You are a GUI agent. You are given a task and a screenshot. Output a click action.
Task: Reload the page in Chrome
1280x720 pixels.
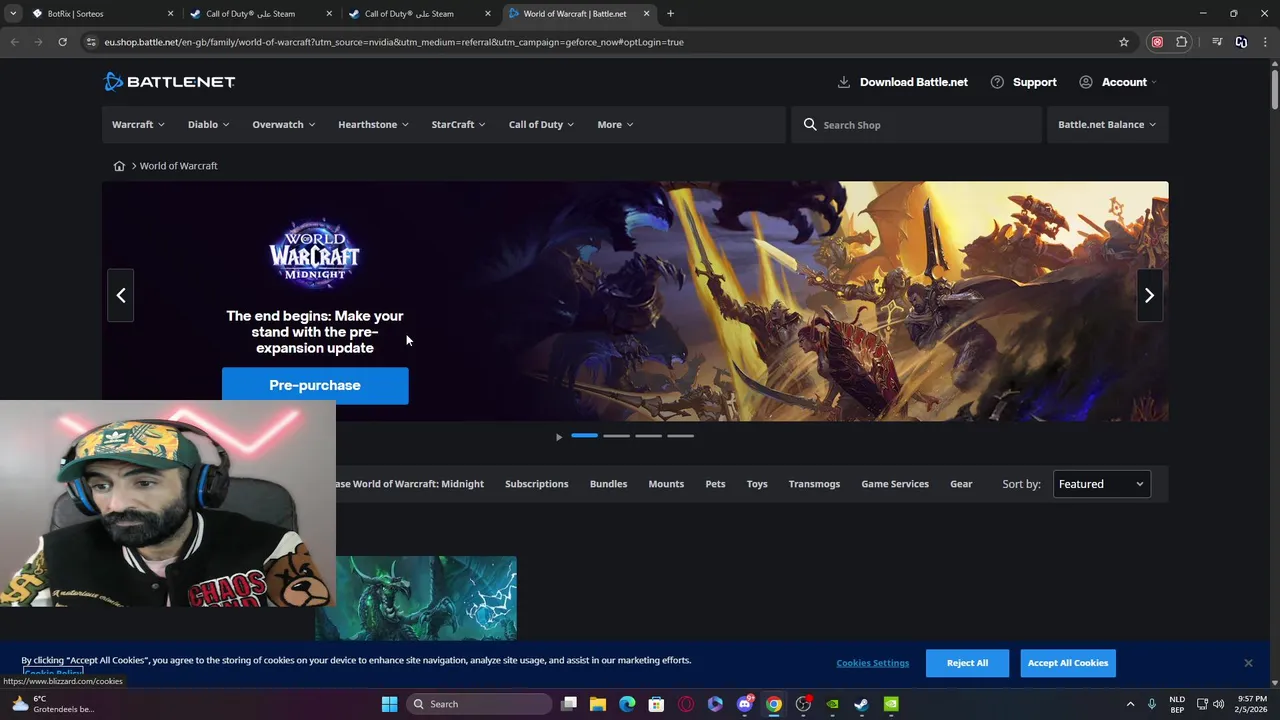click(x=62, y=42)
